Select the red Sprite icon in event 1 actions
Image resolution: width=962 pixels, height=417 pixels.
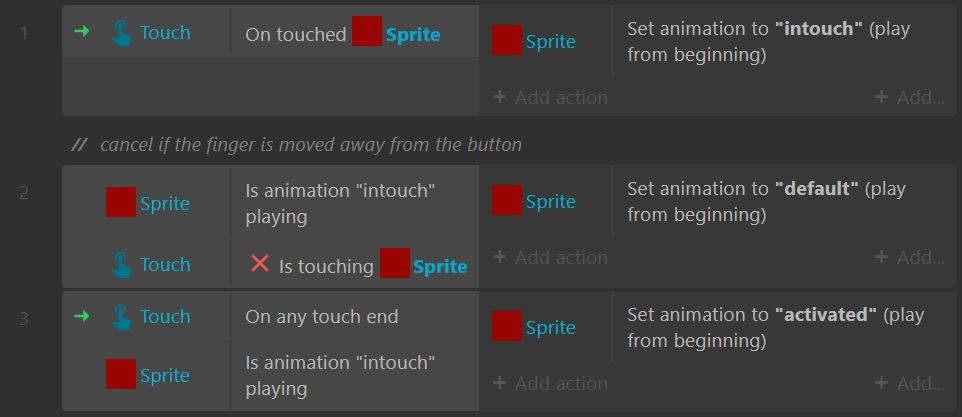pos(507,40)
